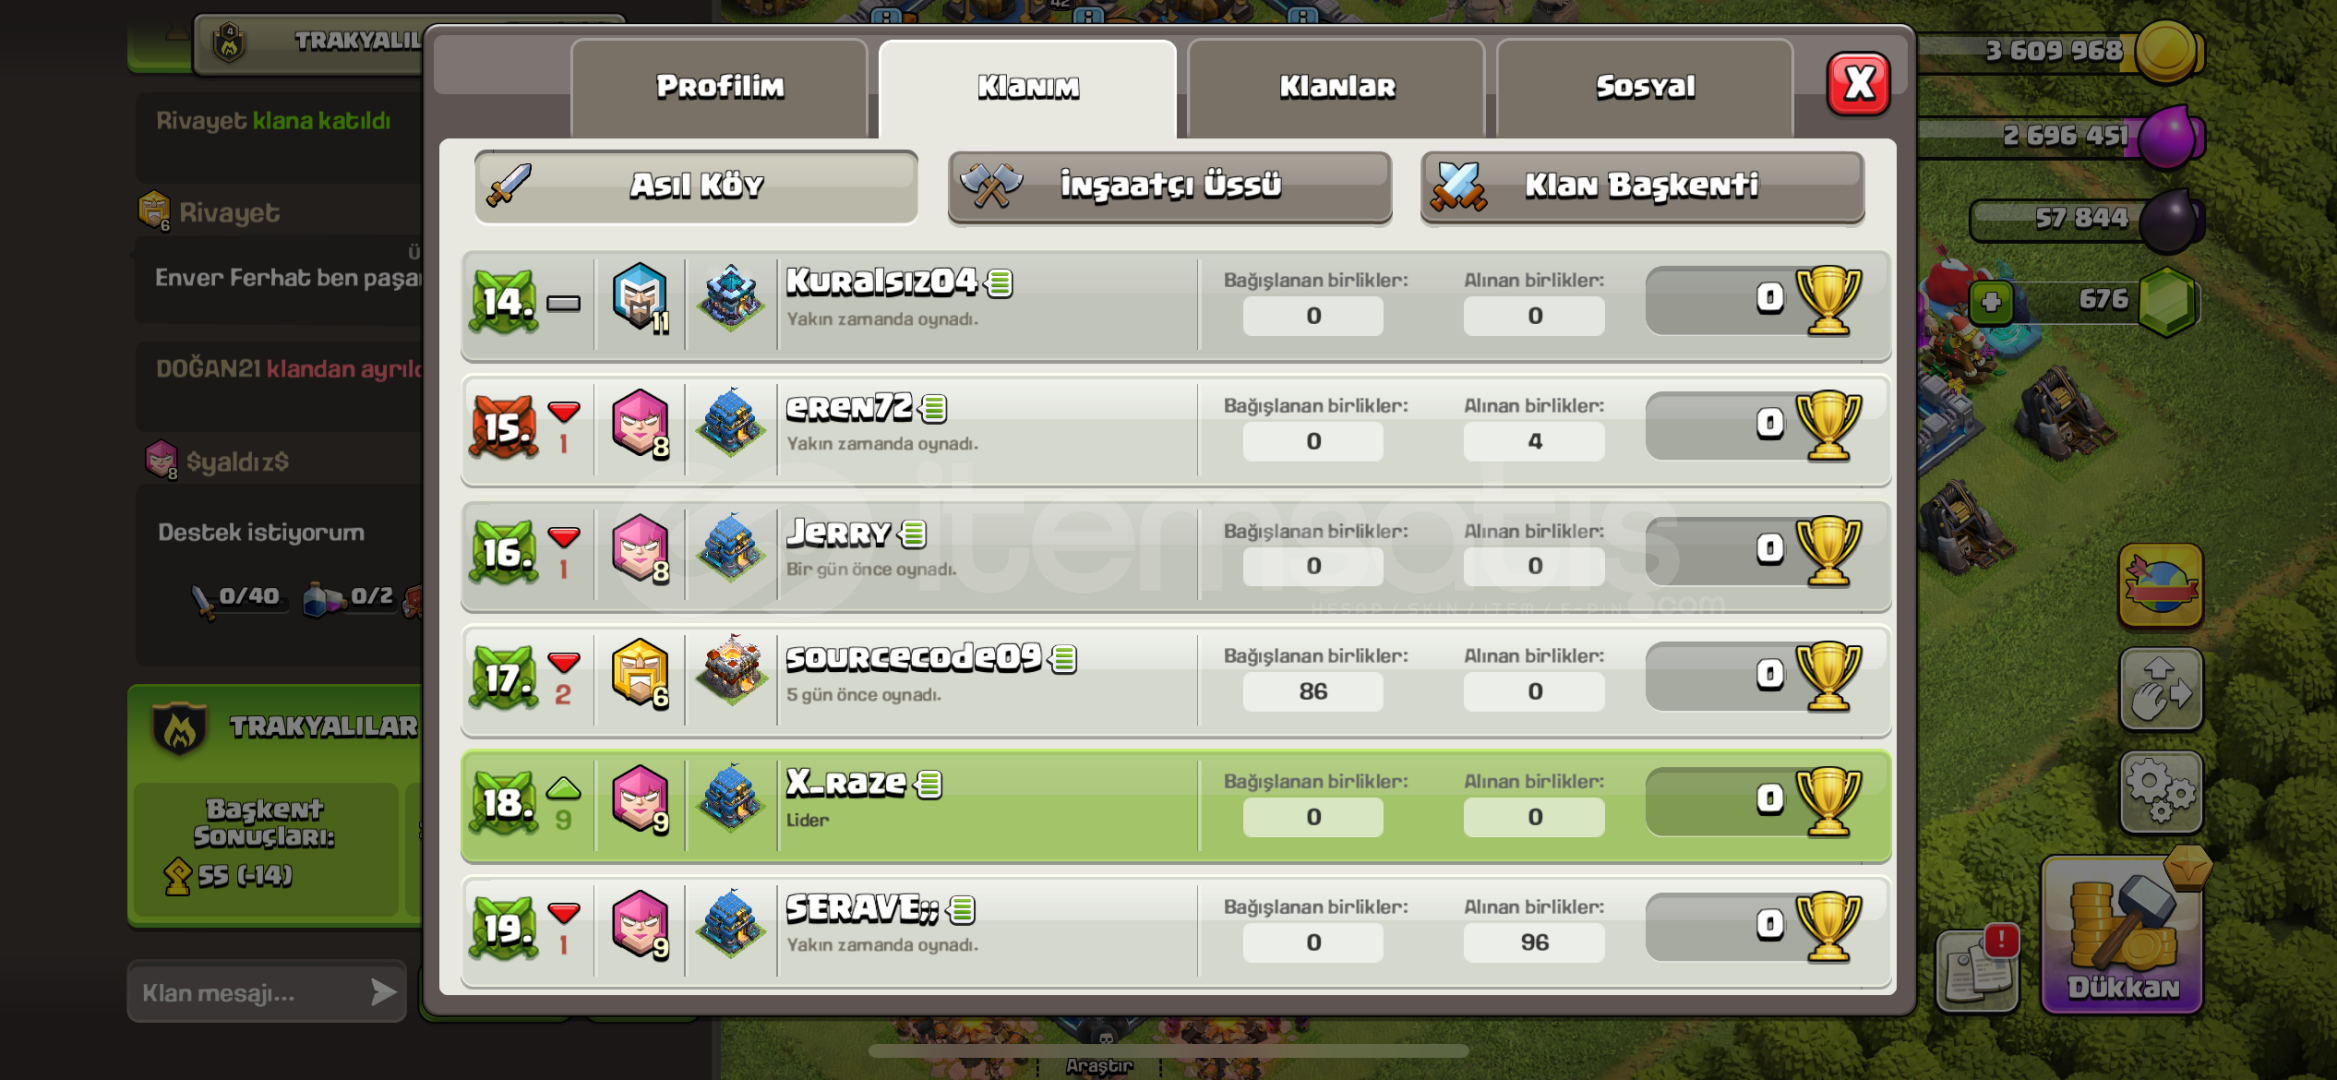Screen dimensions: 2337x1080
Task: Open the Sosyal tab
Action: pos(1645,87)
